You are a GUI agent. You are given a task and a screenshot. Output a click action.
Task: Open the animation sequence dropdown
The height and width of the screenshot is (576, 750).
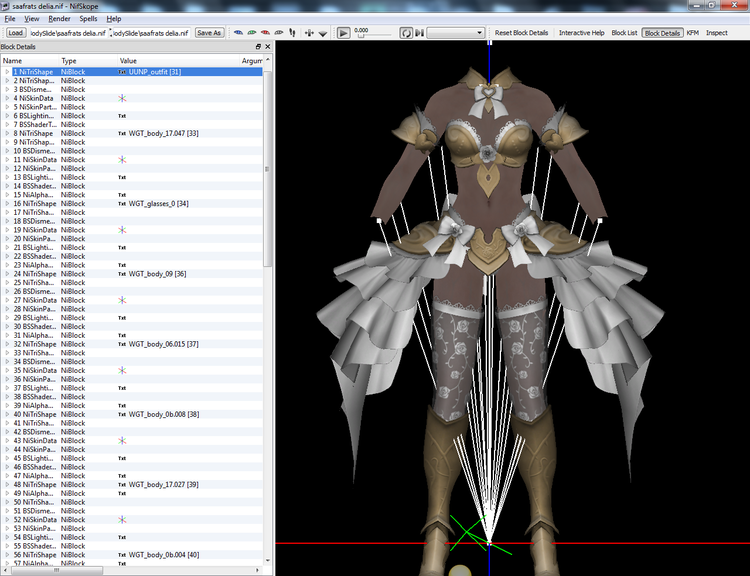click(x=455, y=33)
